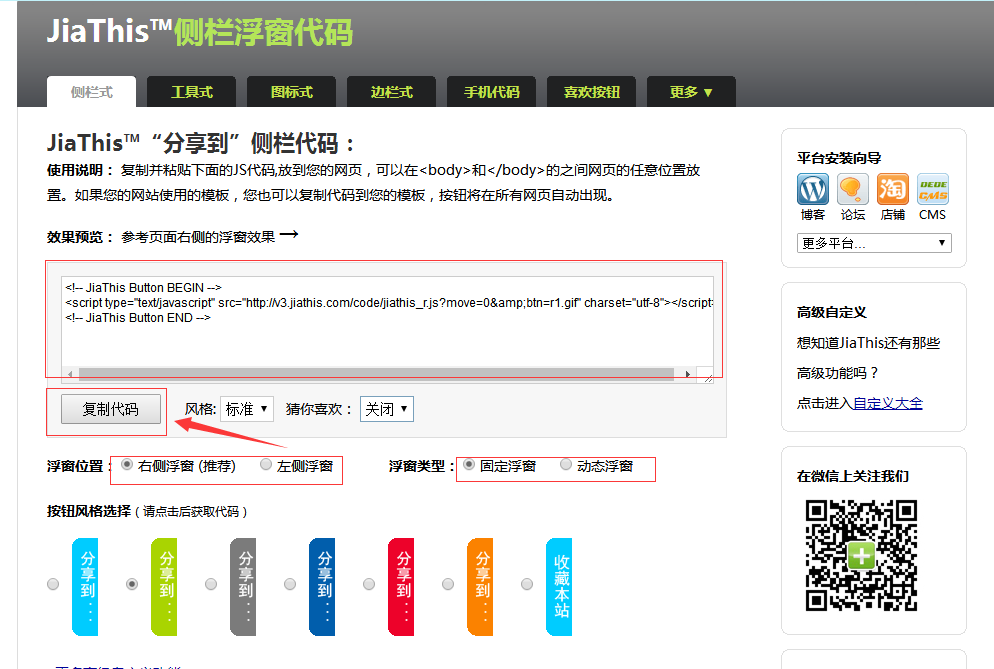Click the WeChat QR code image

click(x=861, y=555)
